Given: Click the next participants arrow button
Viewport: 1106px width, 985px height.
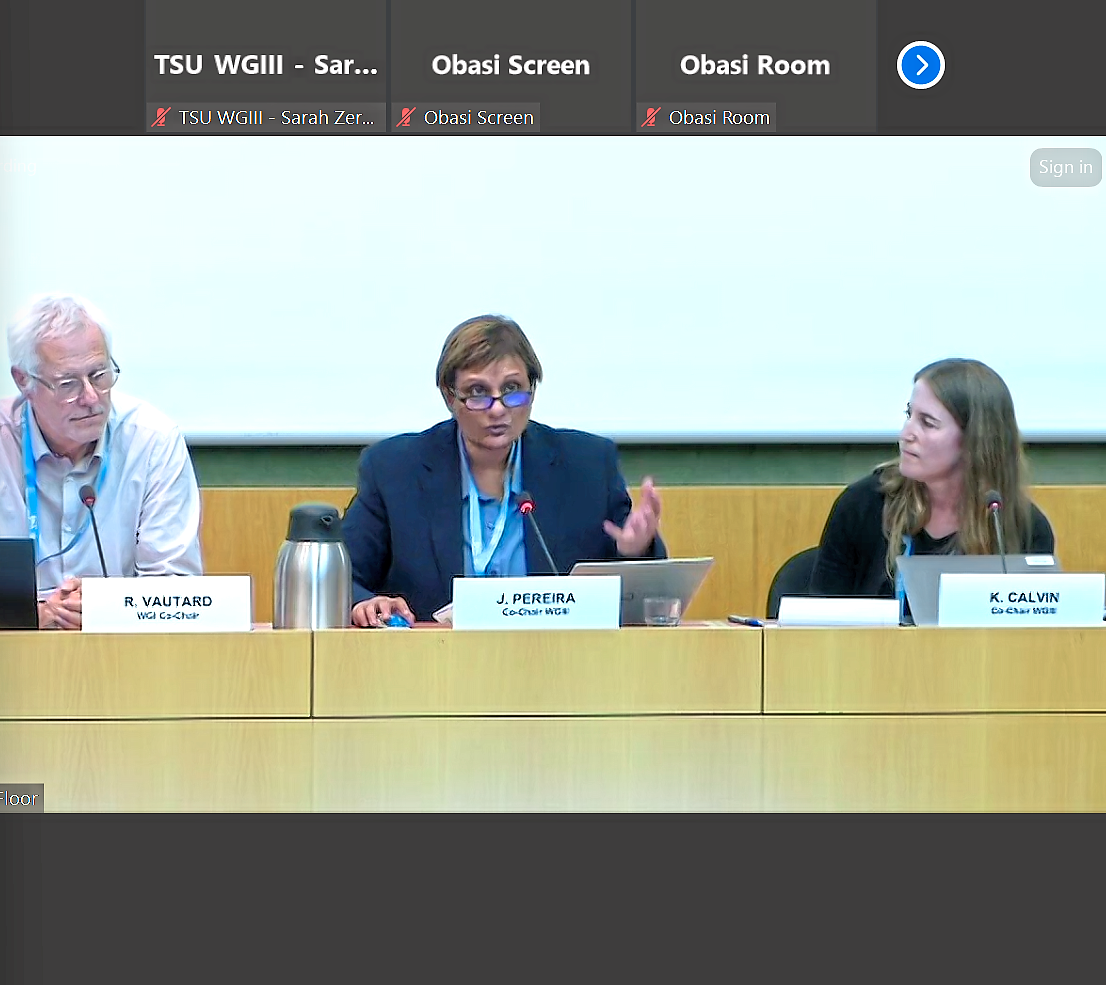Looking at the screenshot, I should click(x=920, y=66).
